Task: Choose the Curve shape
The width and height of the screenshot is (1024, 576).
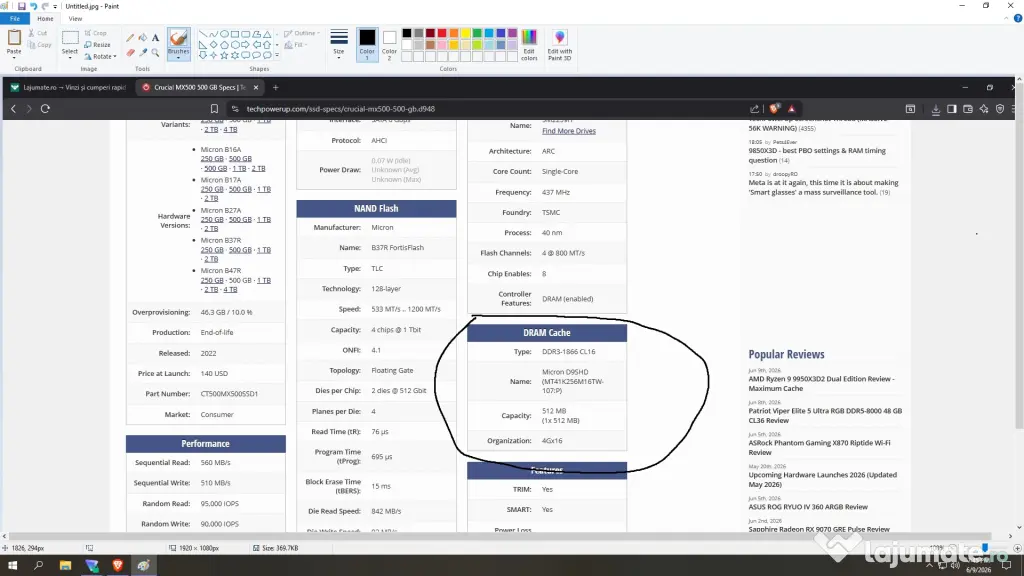Action: tap(214, 34)
